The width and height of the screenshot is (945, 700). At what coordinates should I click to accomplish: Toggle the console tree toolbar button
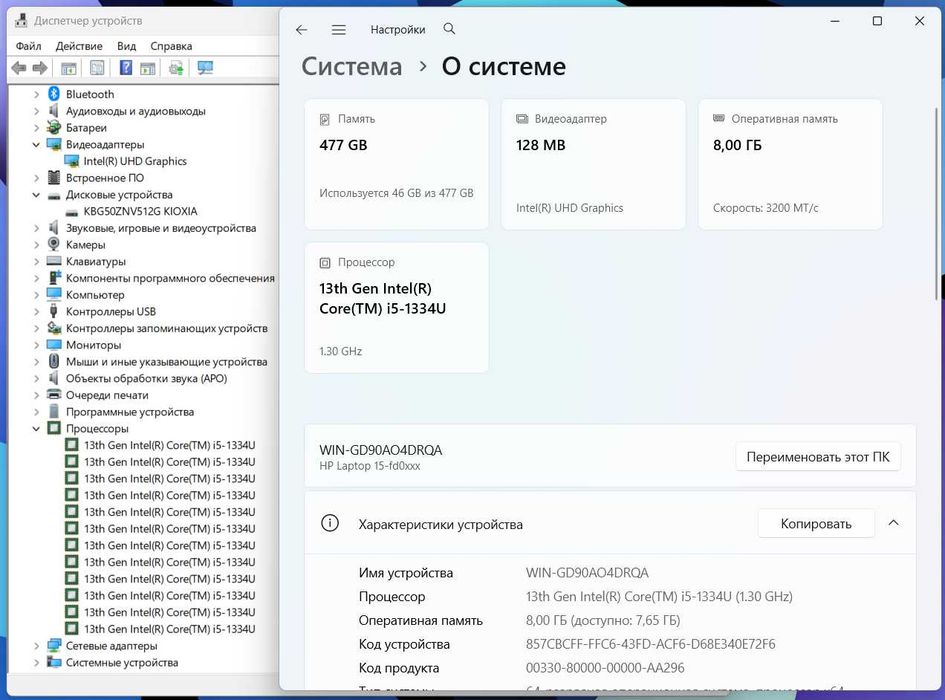pos(69,68)
